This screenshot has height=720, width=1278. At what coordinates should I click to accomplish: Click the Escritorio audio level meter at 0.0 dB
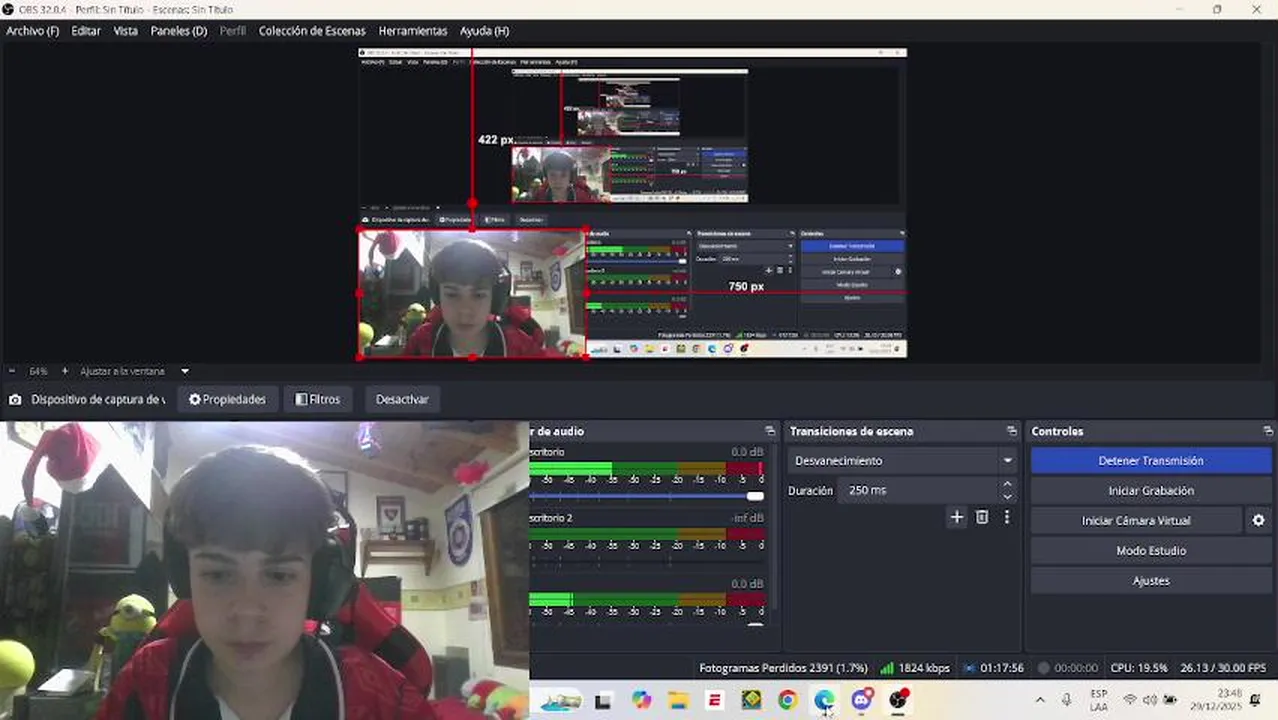point(647,468)
